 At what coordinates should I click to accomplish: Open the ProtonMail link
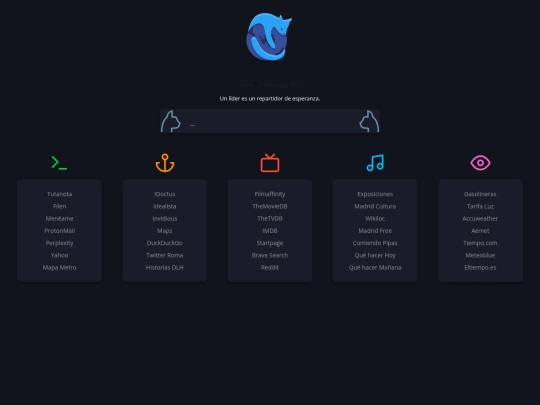[59, 231]
